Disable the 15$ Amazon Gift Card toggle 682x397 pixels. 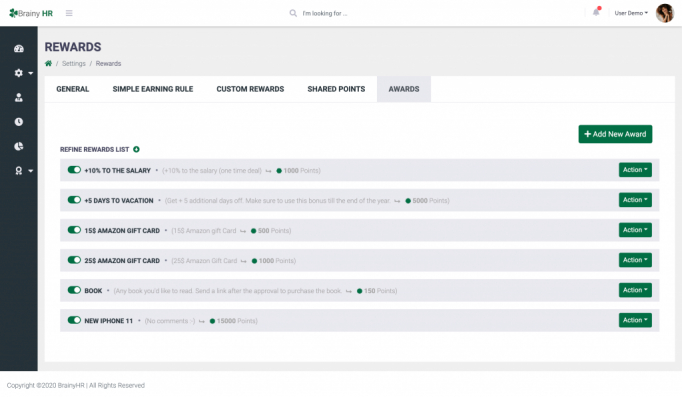coord(74,230)
